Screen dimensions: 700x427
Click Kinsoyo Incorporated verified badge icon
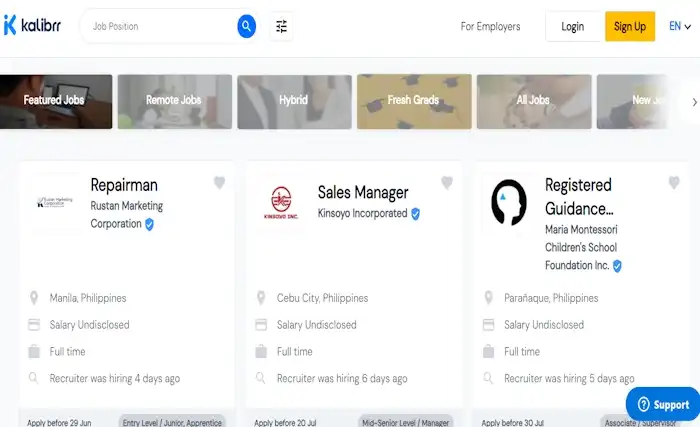tap(416, 214)
